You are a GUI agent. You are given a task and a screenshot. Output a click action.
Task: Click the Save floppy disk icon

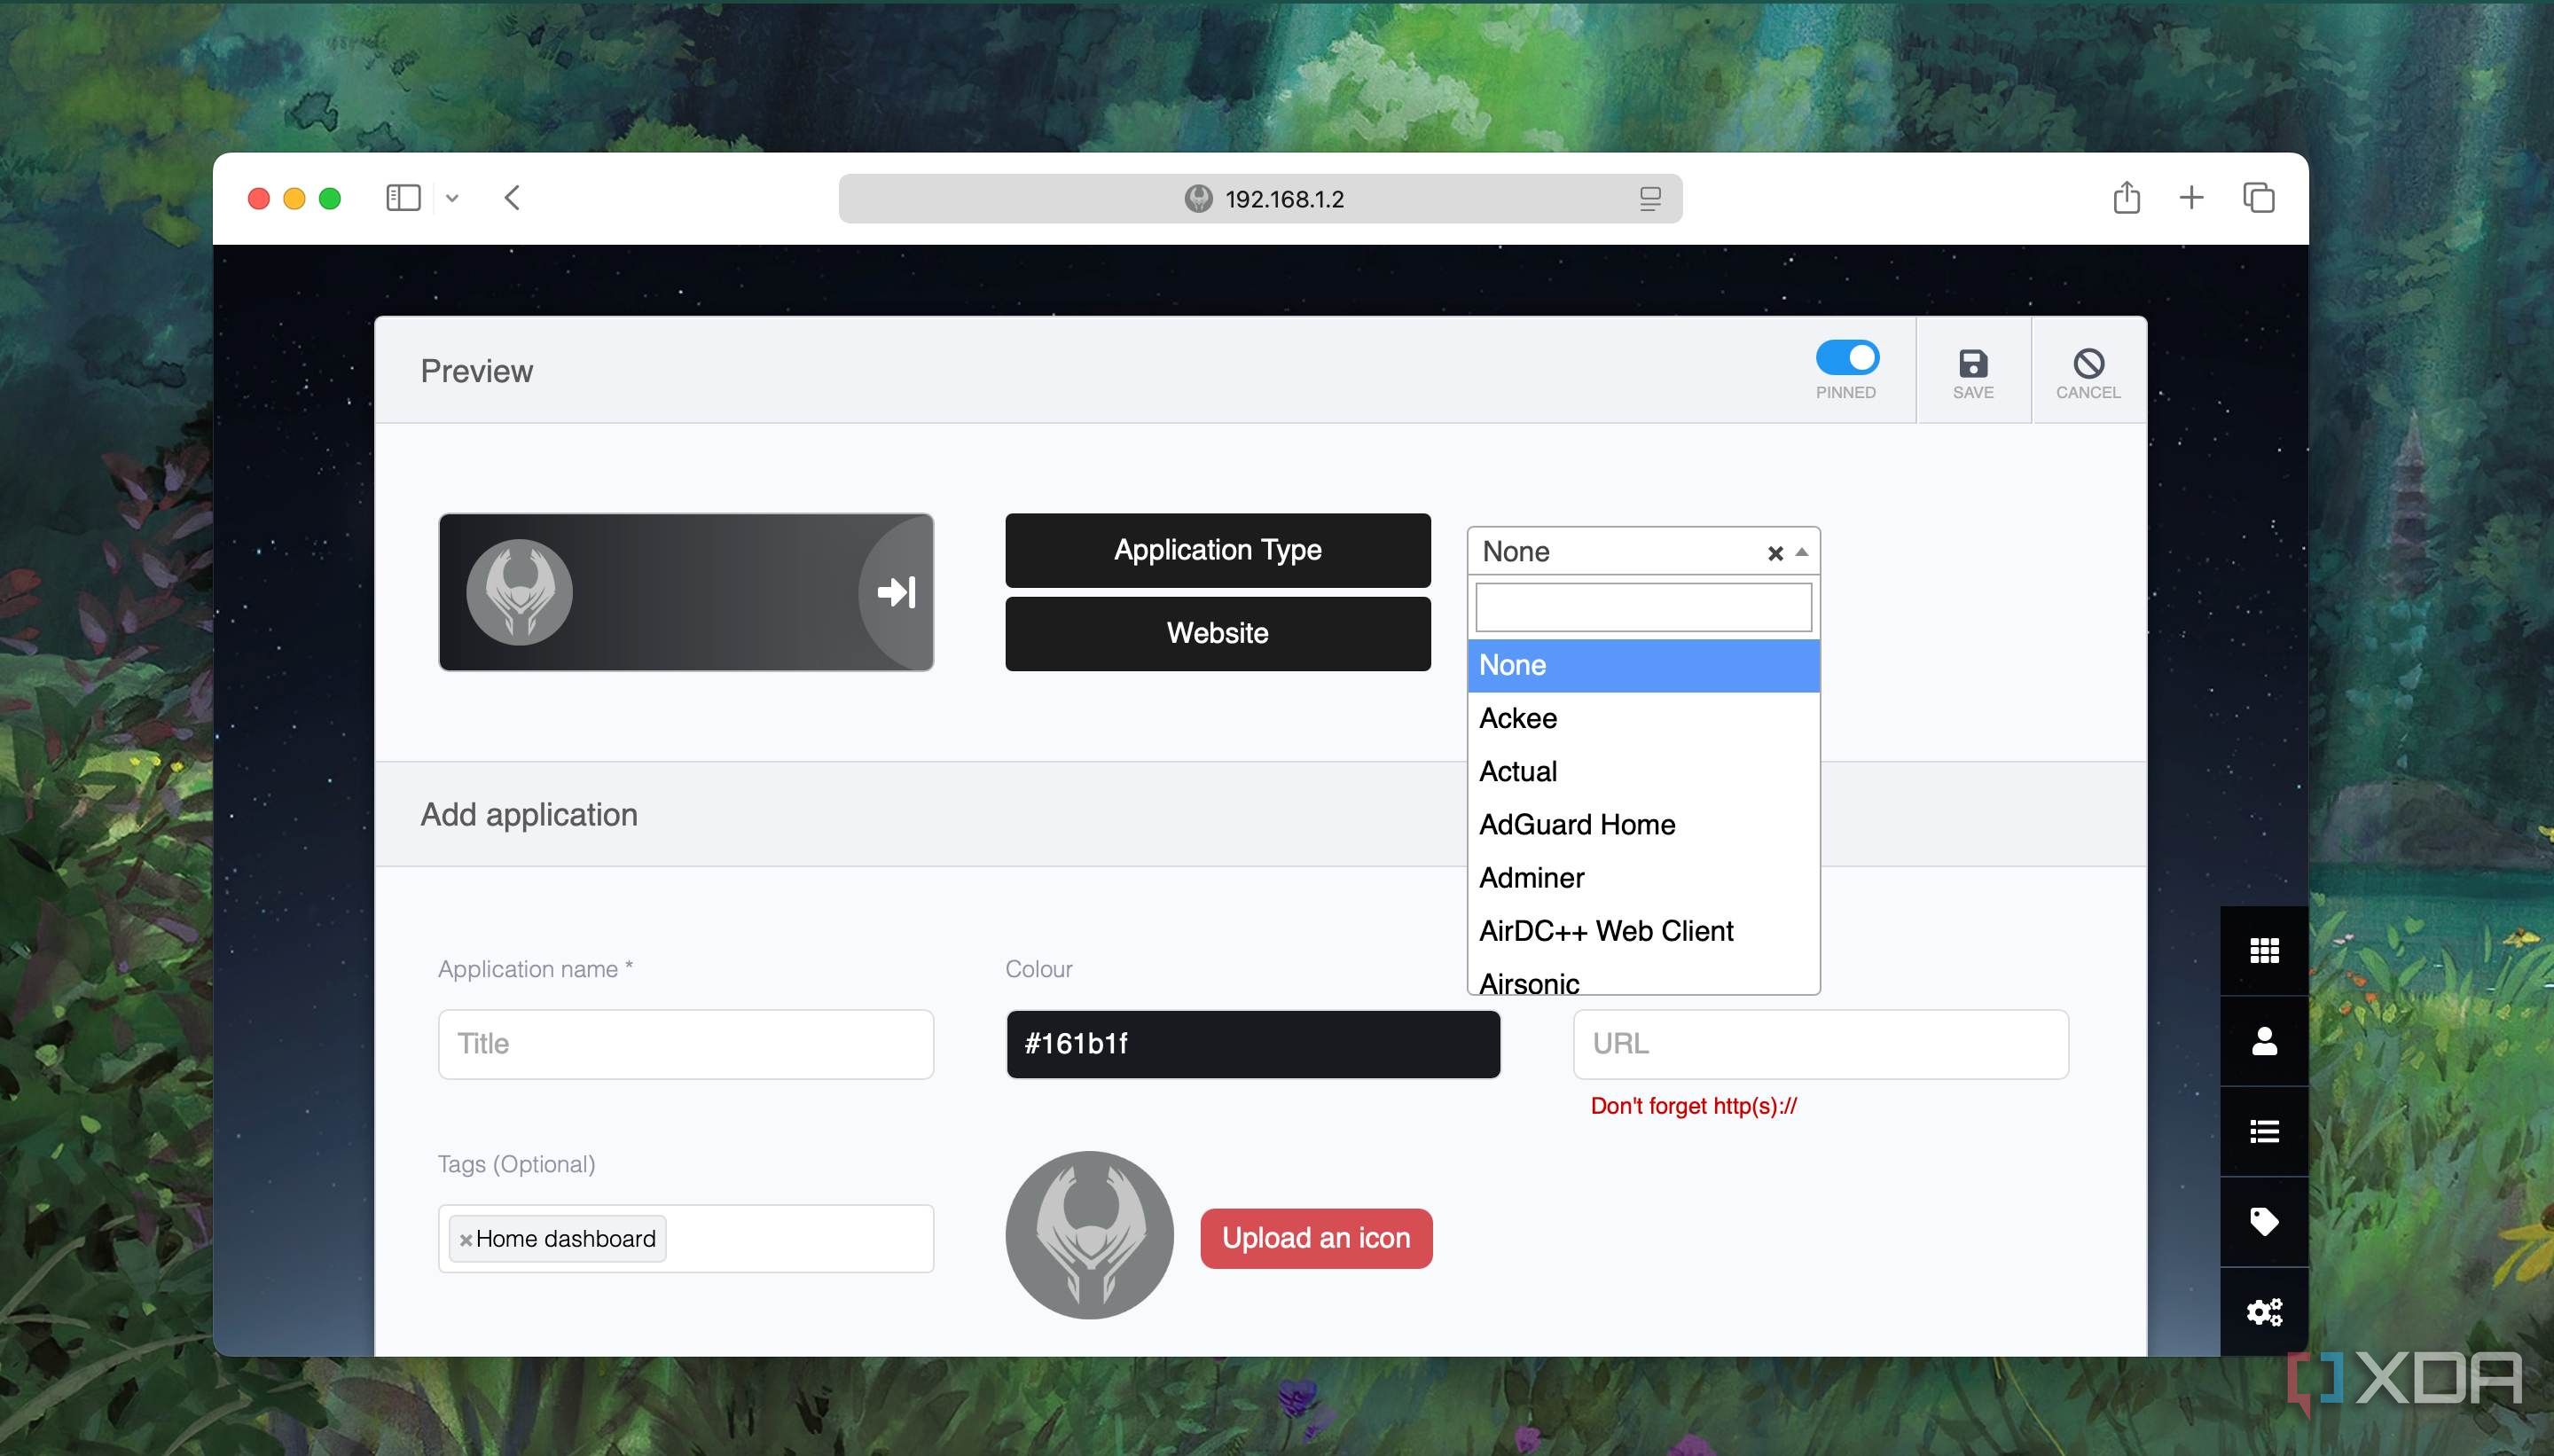click(1972, 363)
